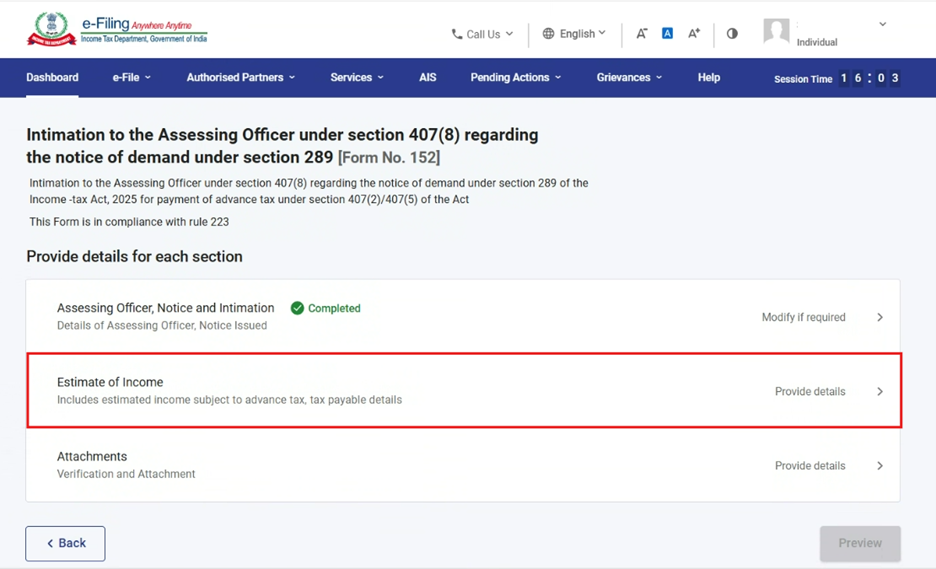Click the Back button
This screenshot has height=569, width=936.
(x=65, y=543)
